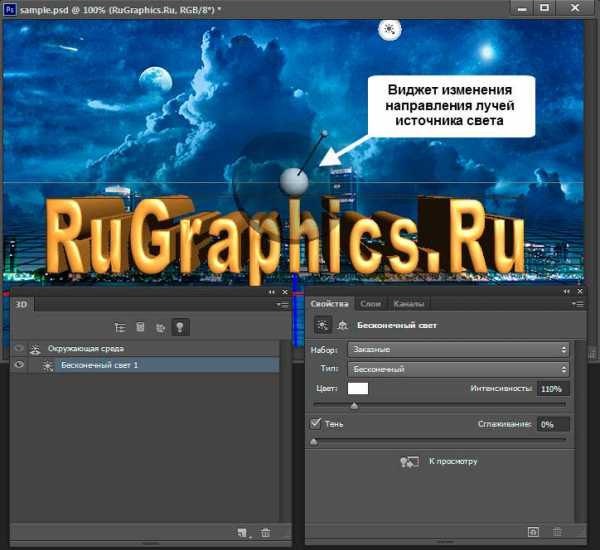Viewport: 600px width, 550px height.
Task: Click the light properties icon beside Бесконечный свет title
Action: click(323, 326)
